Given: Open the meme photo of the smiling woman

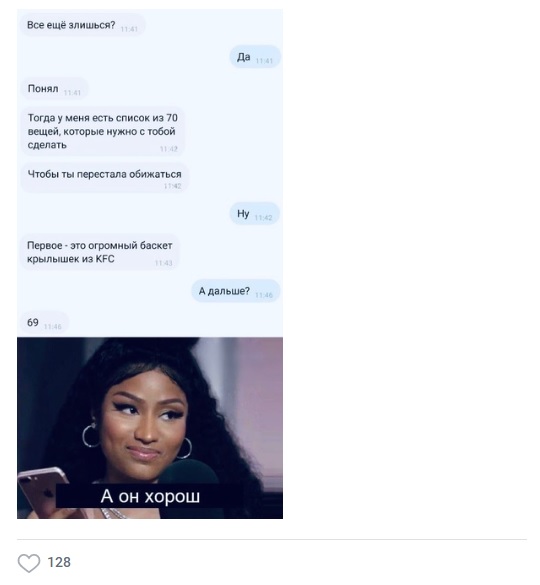Looking at the screenshot, I should pos(150,428).
